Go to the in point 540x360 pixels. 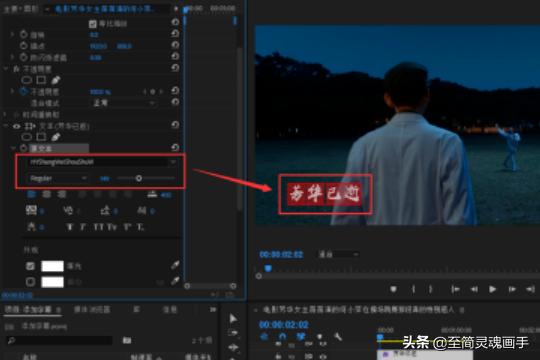[455, 289]
